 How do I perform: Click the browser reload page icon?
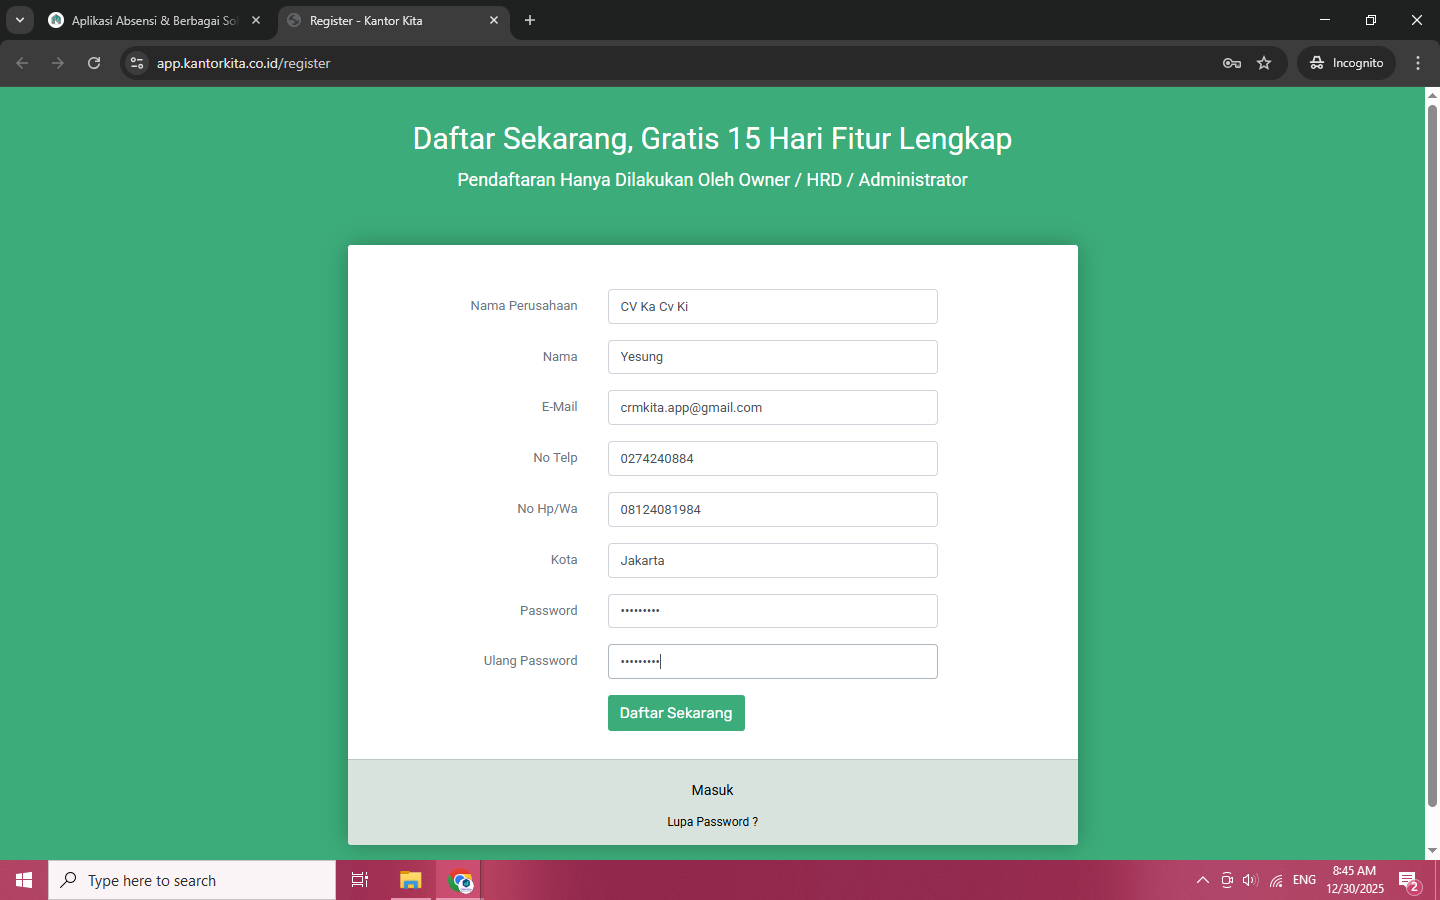coord(94,63)
